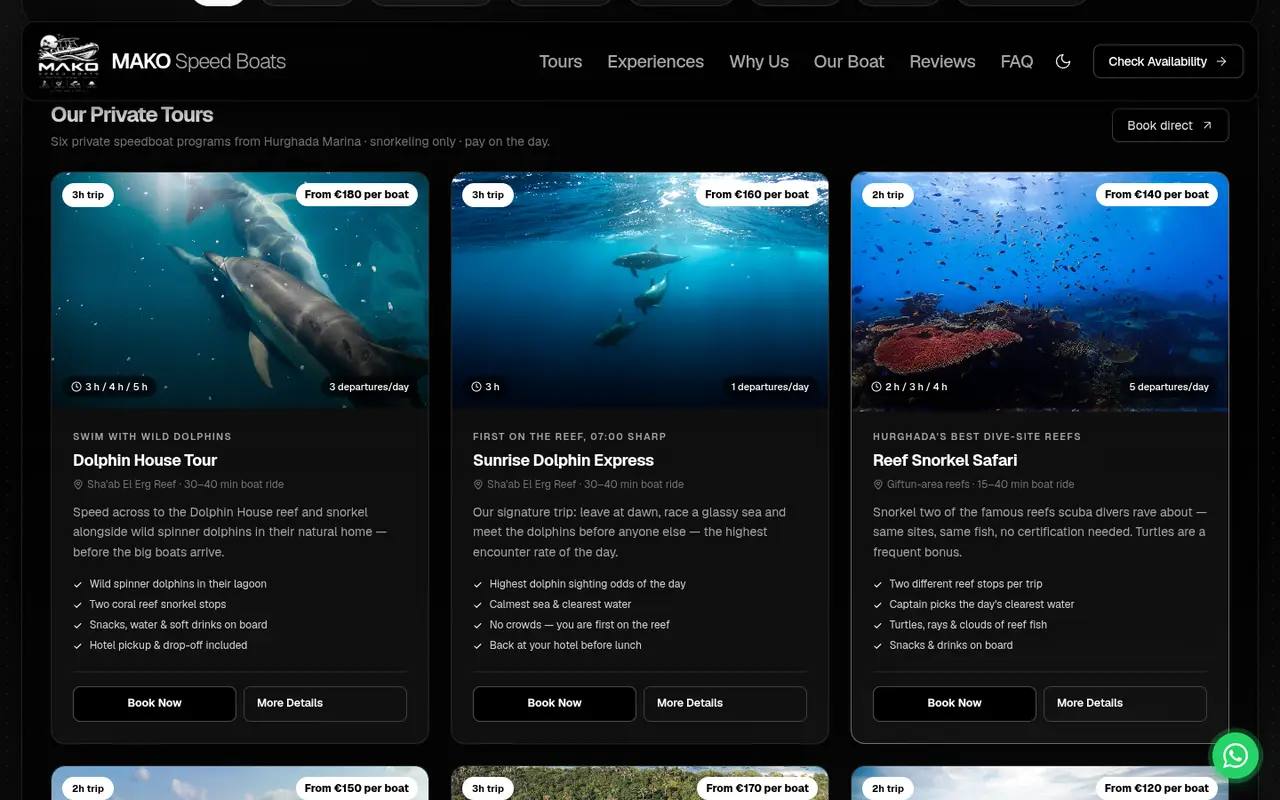Click the Reef Snorkel Safari title
The width and height of the screenshot is (1280, 800).
click(945, 460)
